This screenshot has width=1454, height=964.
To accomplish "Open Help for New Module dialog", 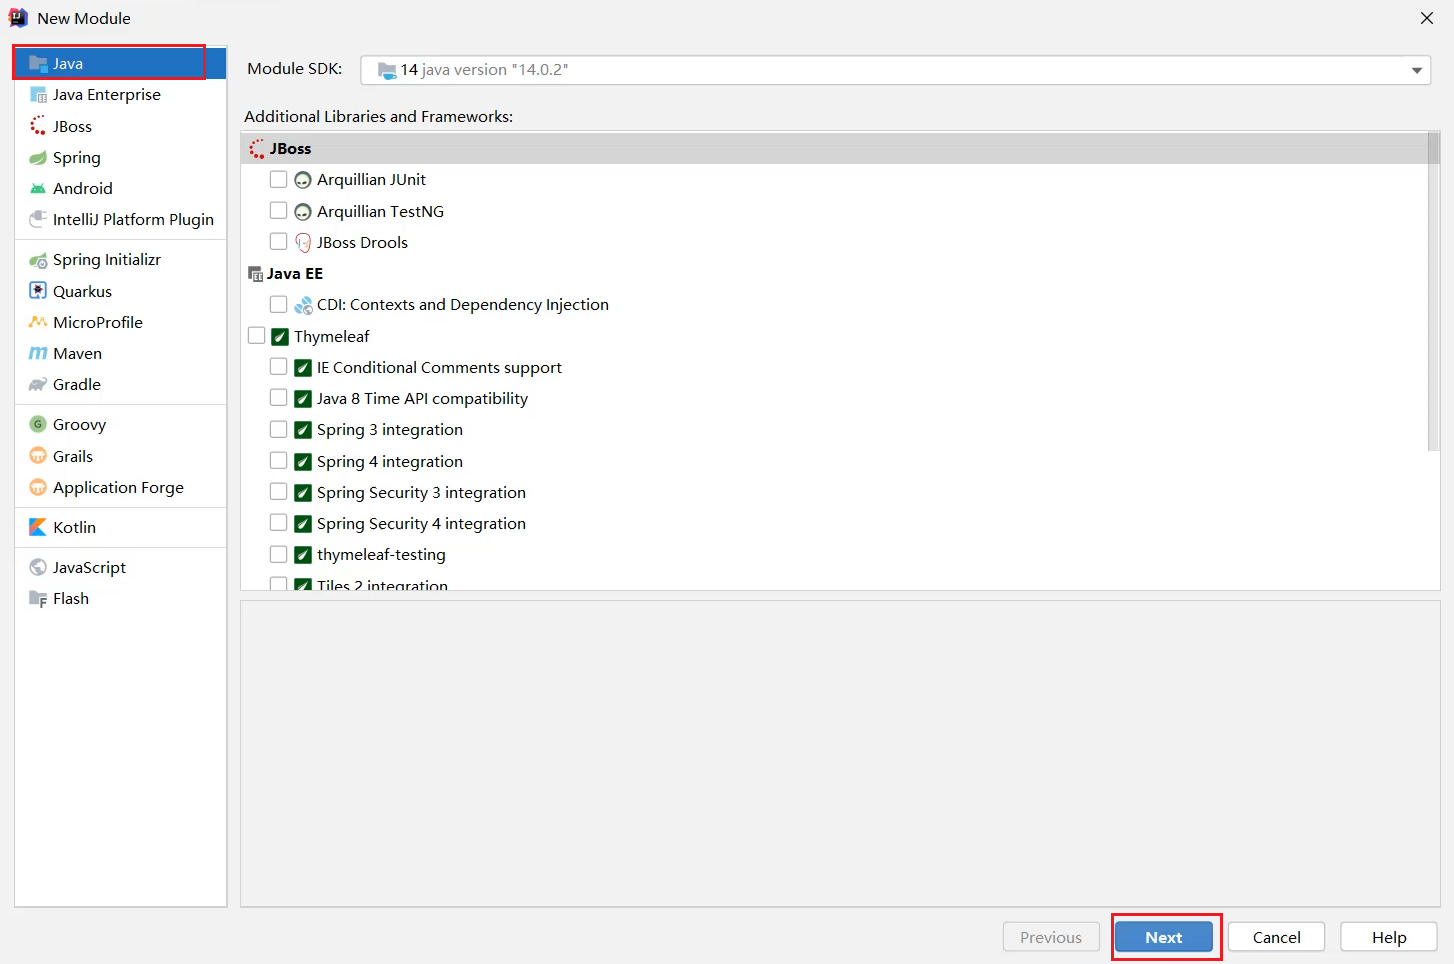I will tap(1388, 937).
